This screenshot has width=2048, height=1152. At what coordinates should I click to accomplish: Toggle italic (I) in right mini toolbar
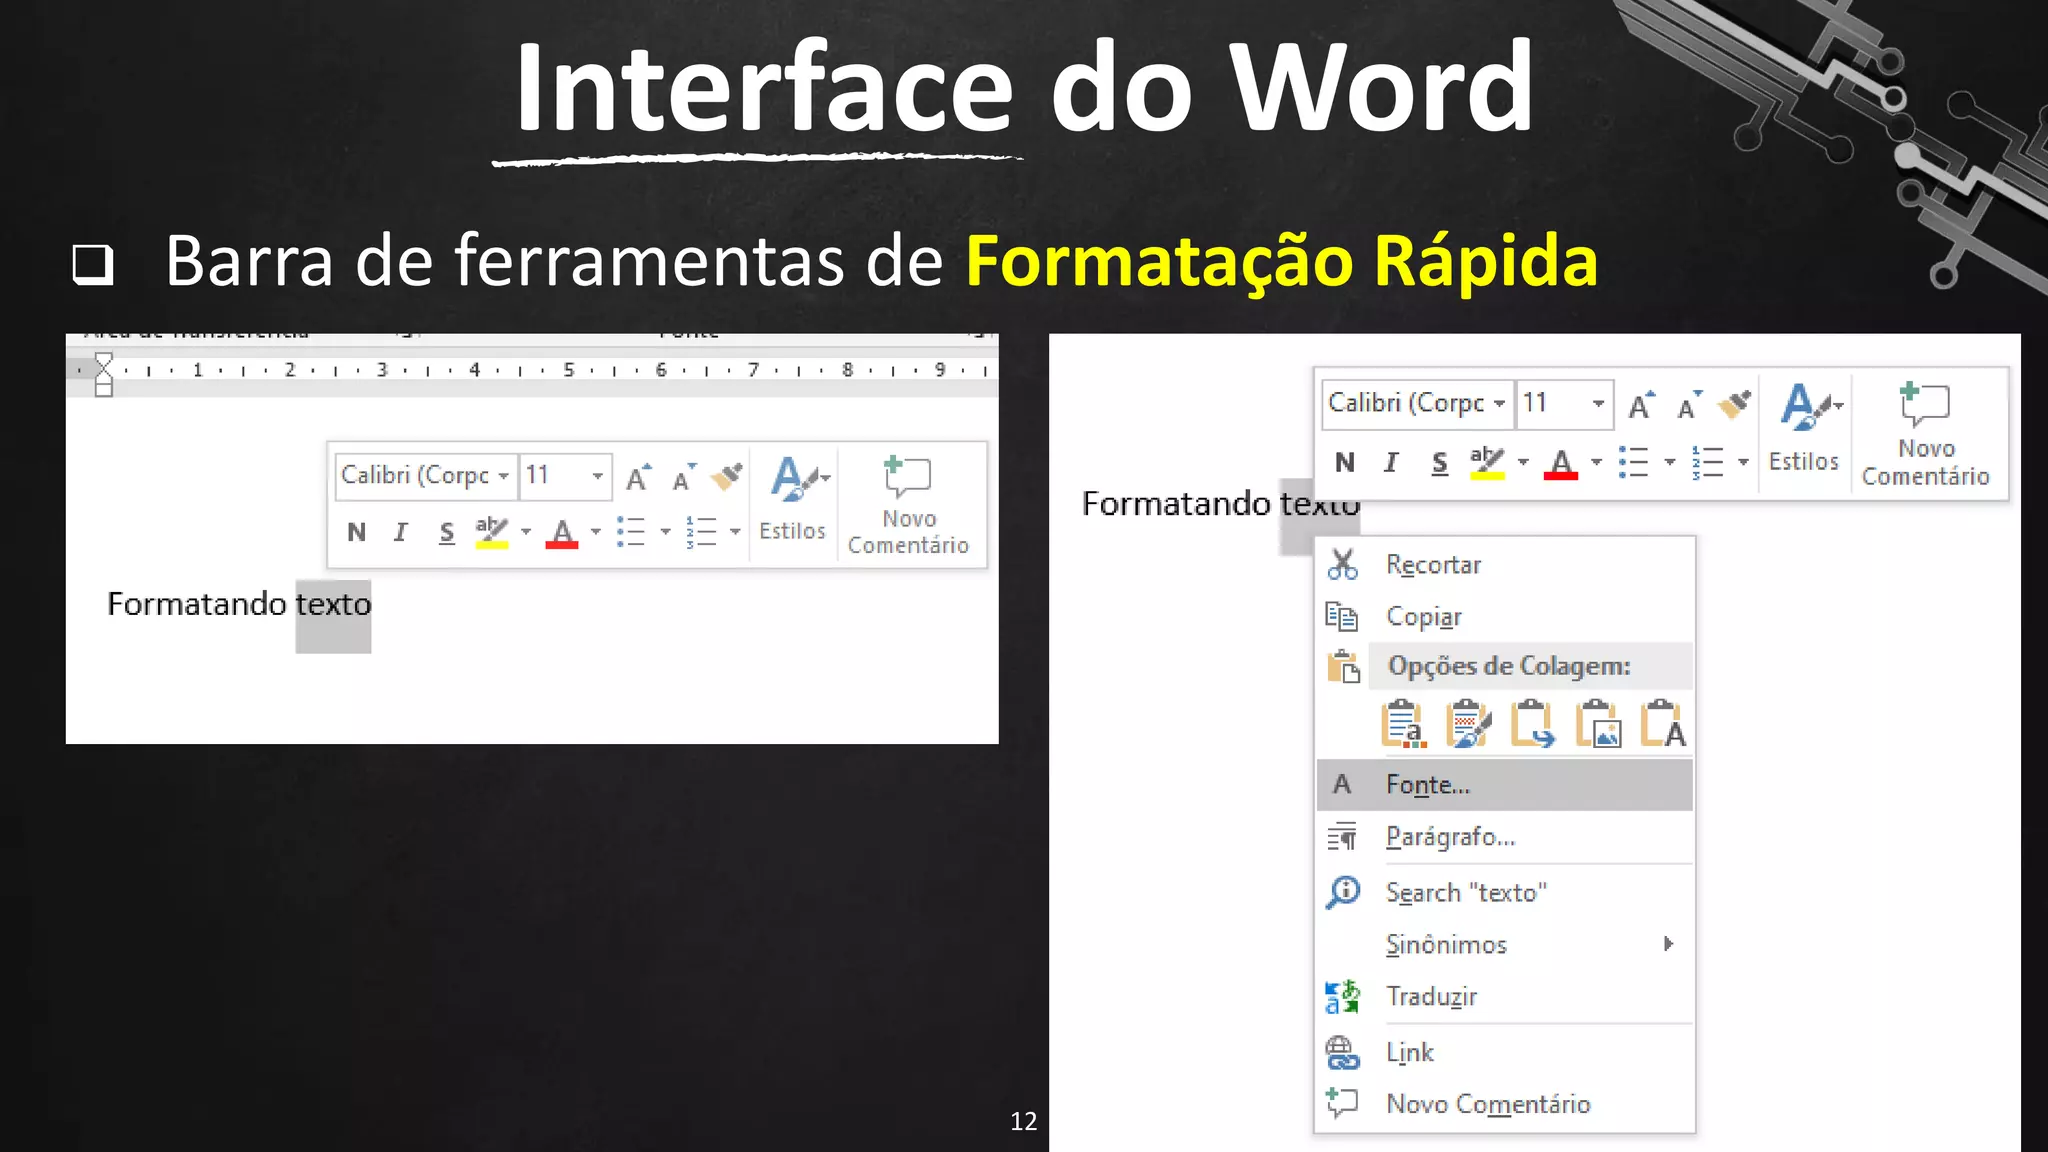tap(1391, 462)
